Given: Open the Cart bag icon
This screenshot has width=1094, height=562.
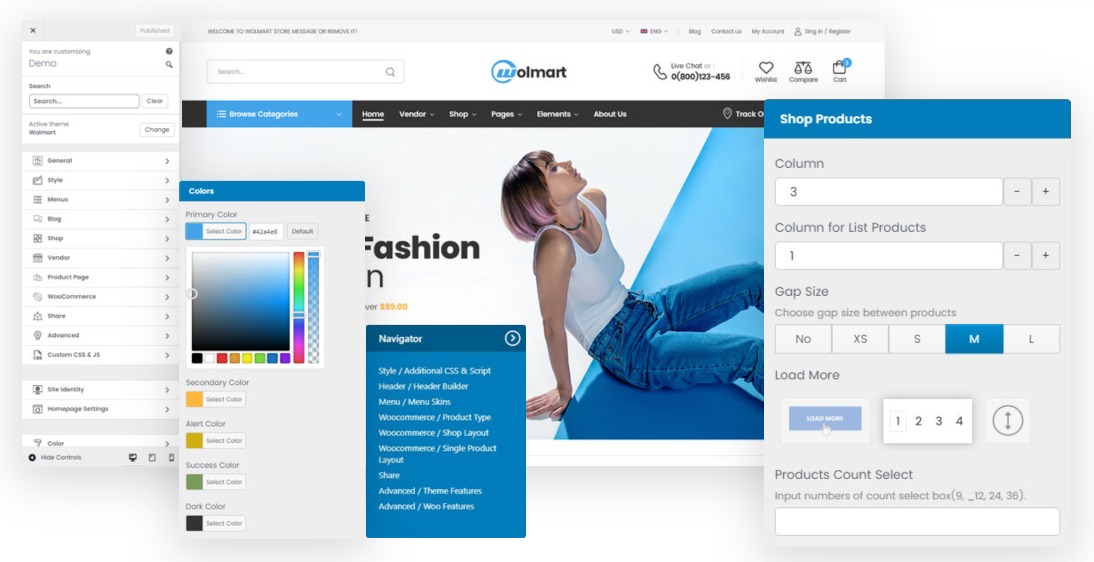Looking at the screenshot, I should tap(839, 68).
